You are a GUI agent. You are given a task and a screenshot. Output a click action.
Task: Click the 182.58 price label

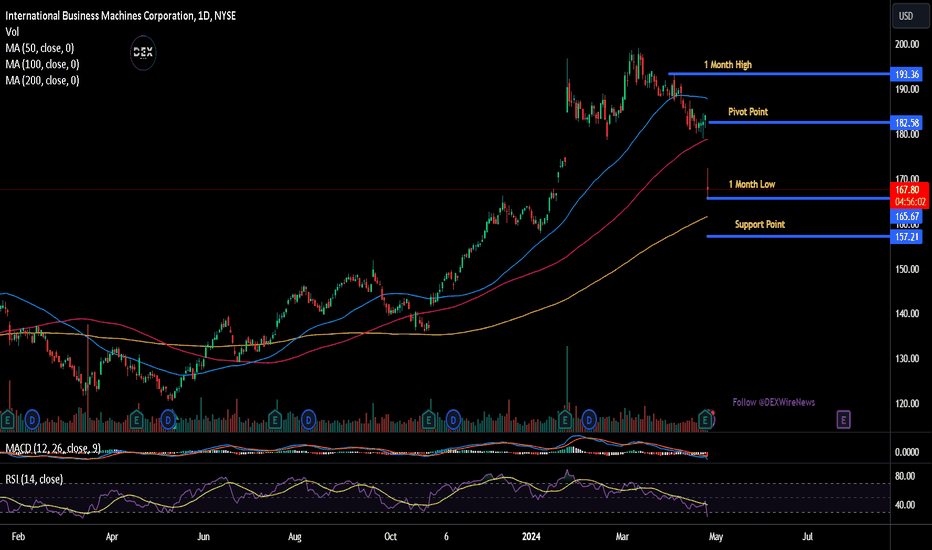click(x=908, y=123)
